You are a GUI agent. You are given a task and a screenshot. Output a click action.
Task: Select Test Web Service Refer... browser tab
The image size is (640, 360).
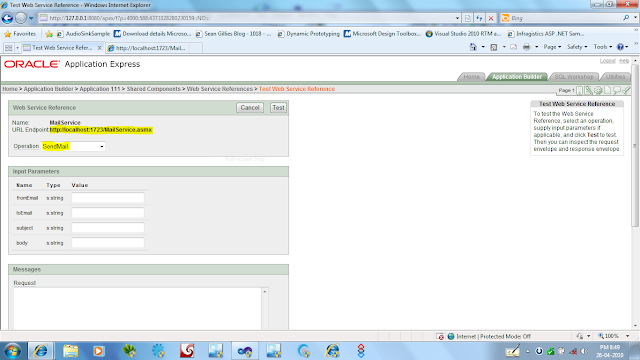[62, 48]
